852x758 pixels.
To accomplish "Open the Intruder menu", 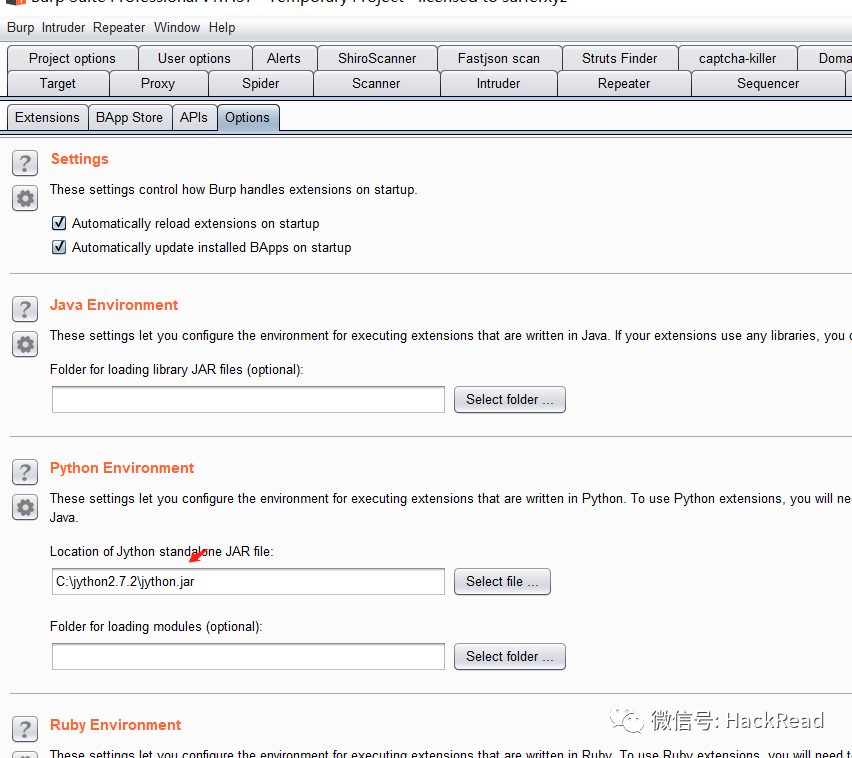I will tap(63, 27).
